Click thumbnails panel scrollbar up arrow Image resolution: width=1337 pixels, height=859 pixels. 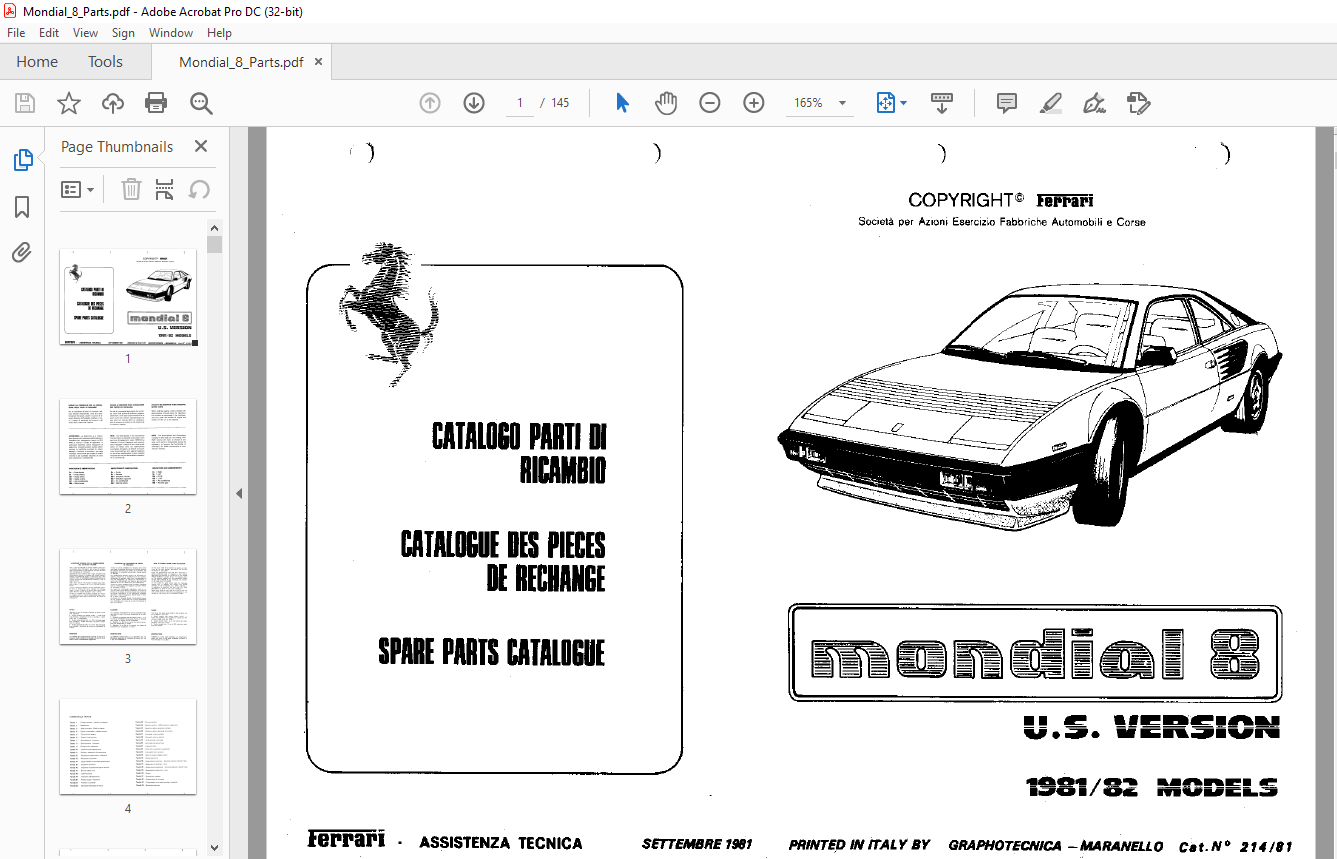(215, 227)
